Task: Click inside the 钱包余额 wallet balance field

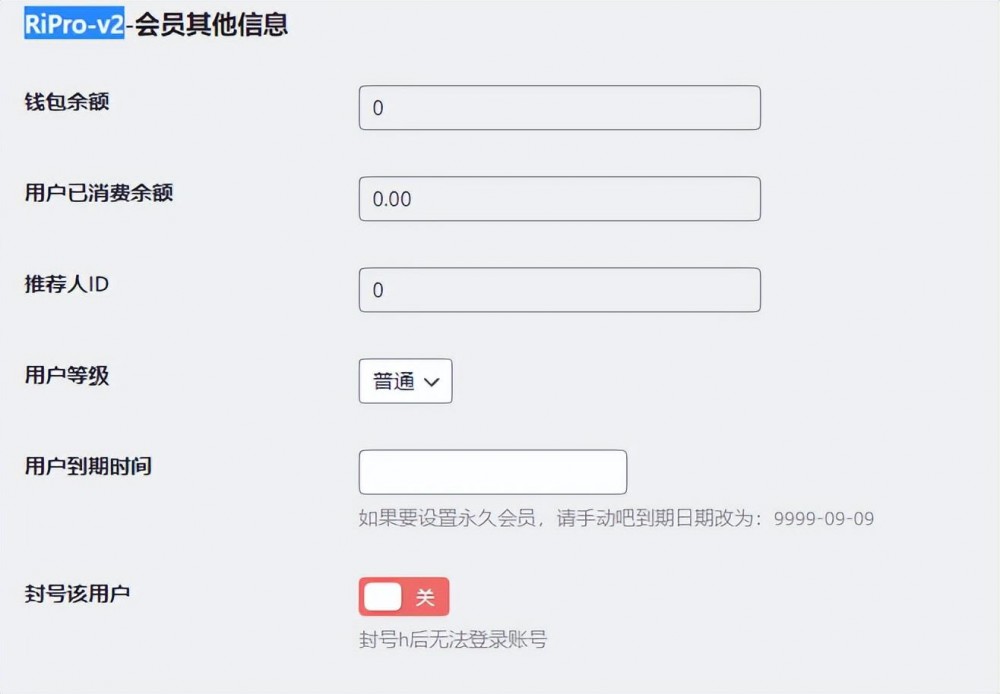Action: (x=559, y=107)
